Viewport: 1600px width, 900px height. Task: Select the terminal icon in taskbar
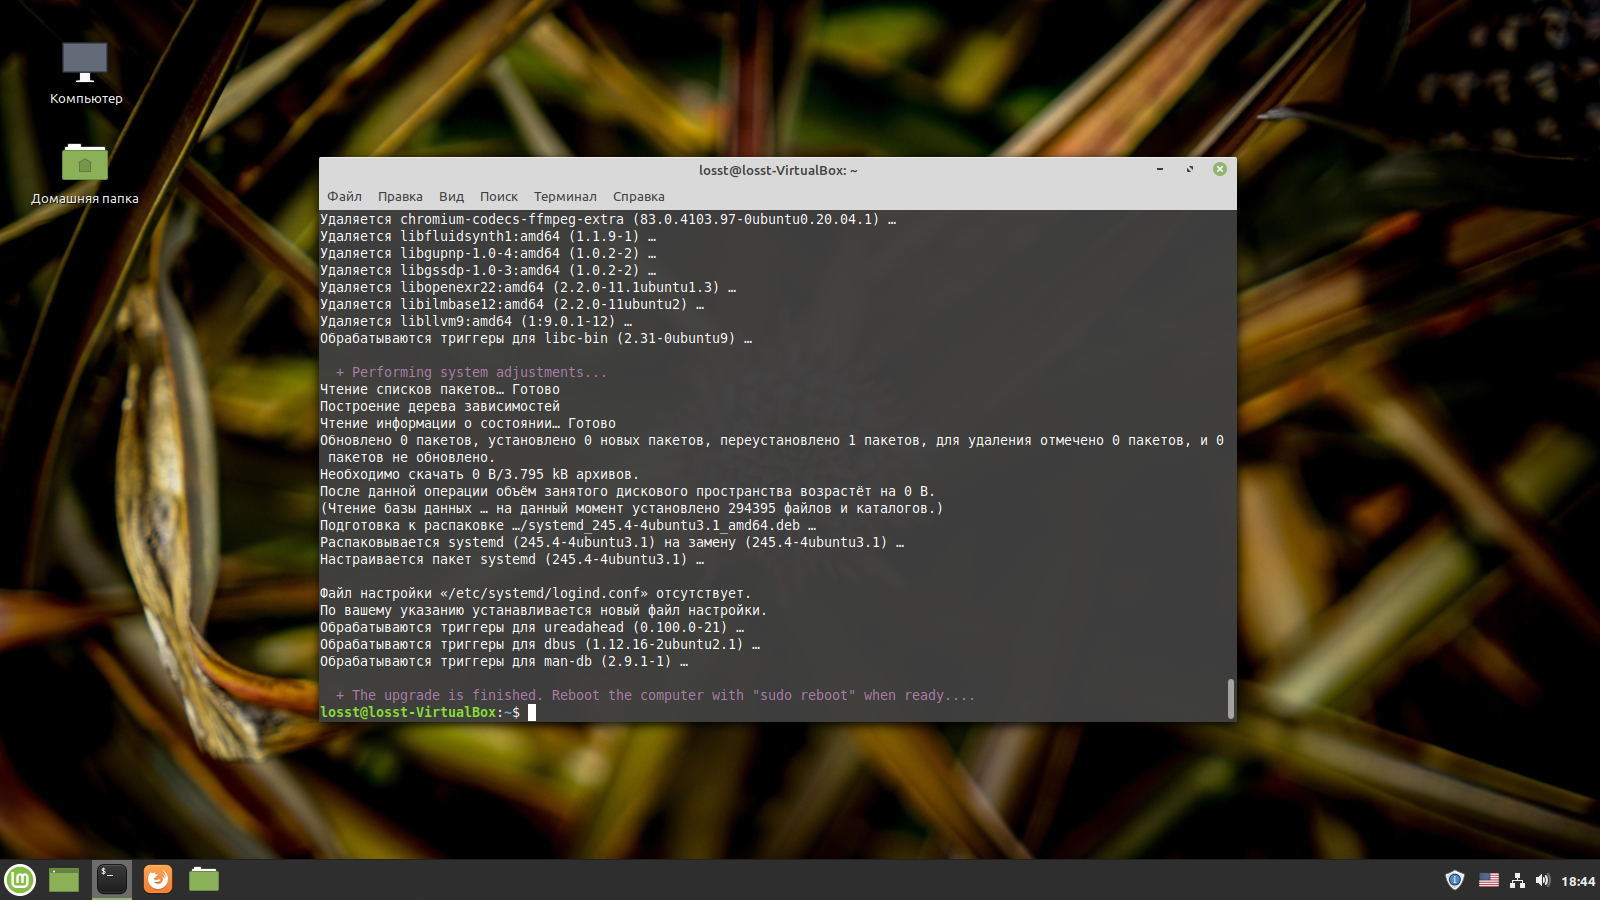coord(112,879)
